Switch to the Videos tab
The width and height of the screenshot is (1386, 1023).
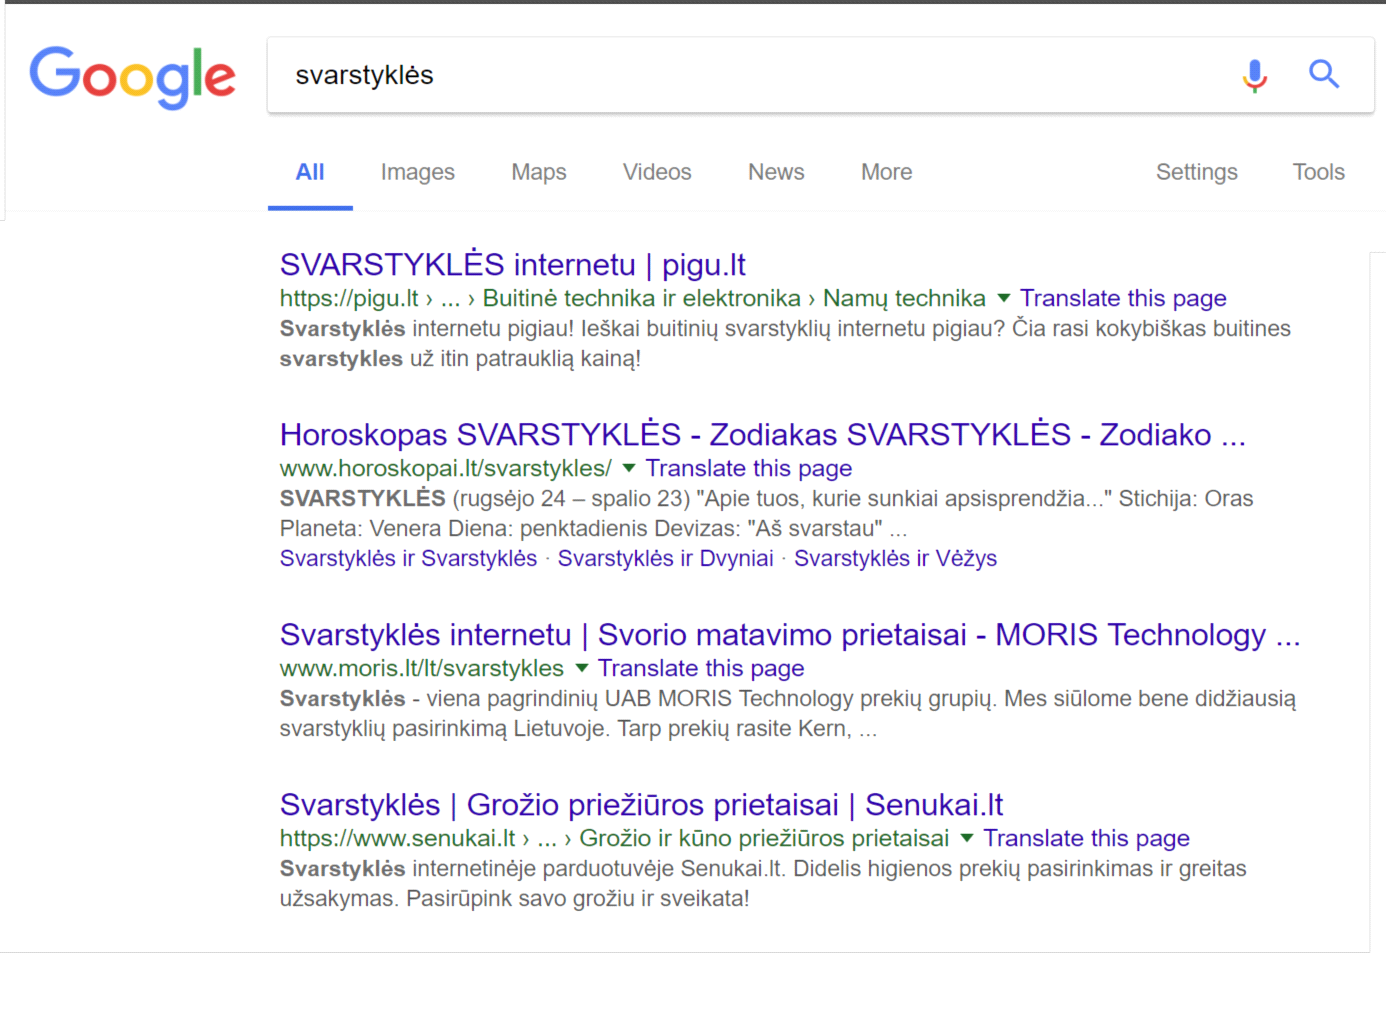click(x=657, y=172)
